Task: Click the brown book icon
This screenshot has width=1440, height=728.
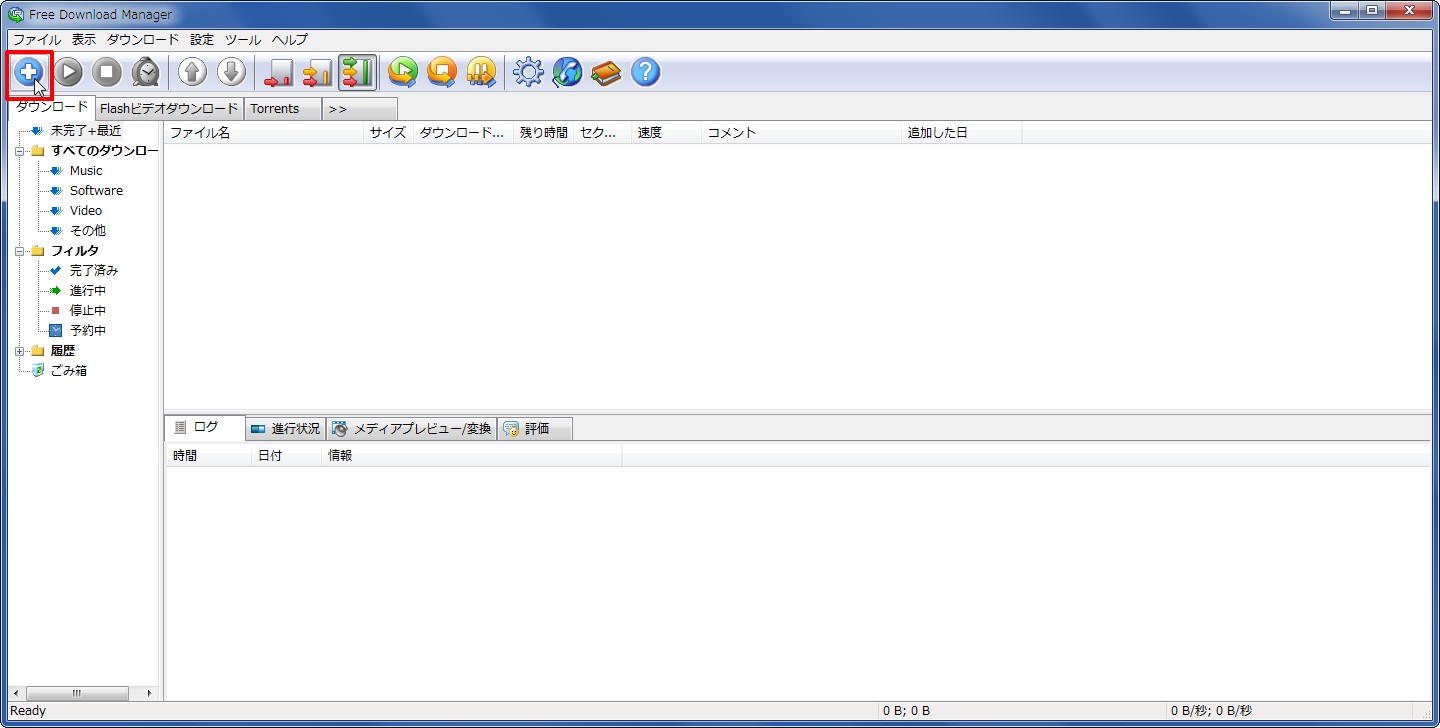Action: coord(606,72)
